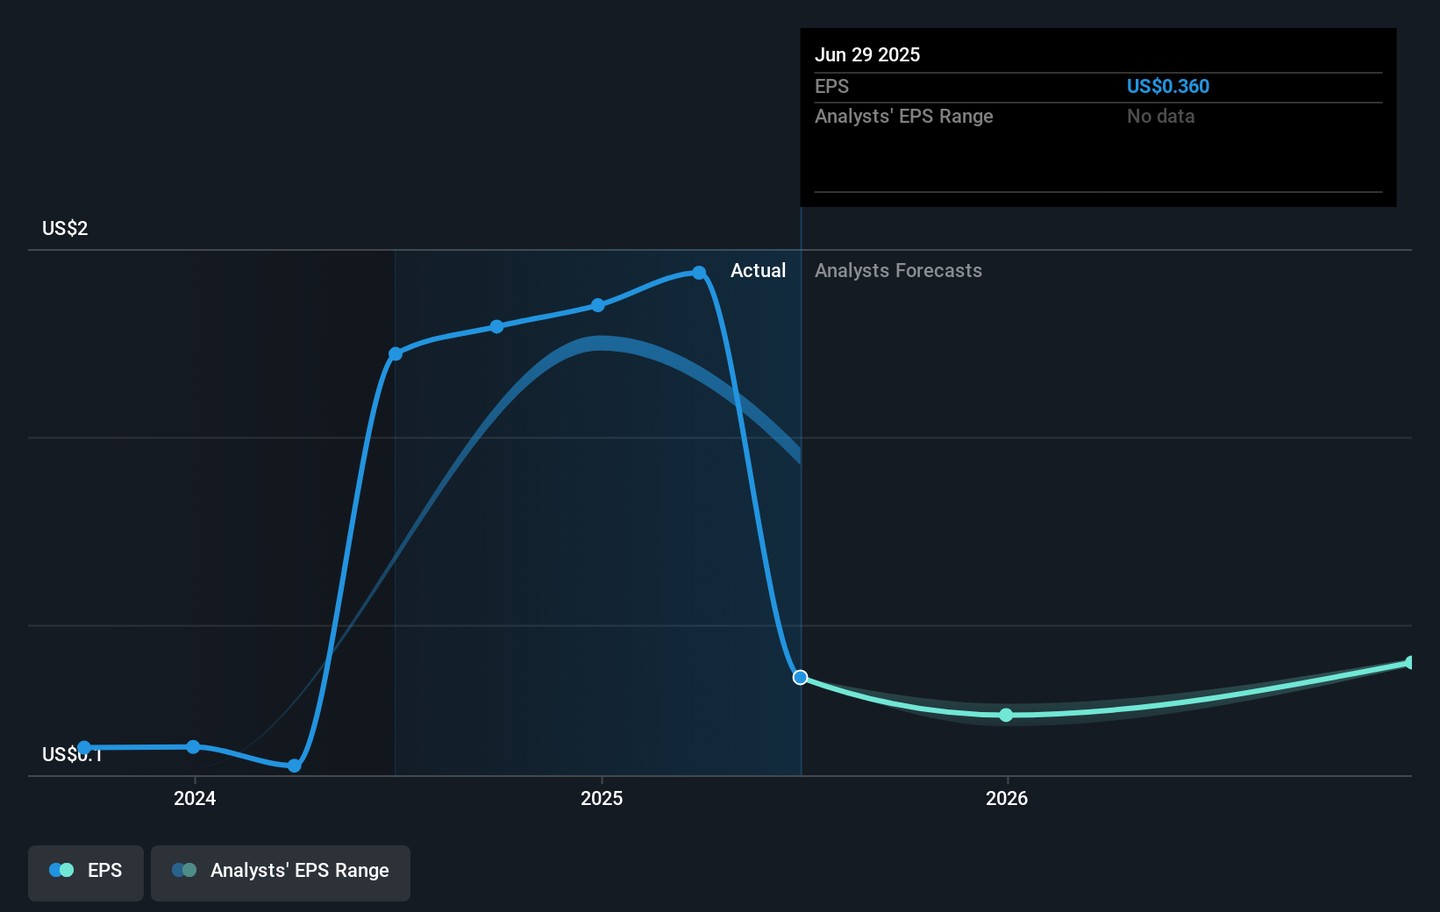Screen dimensions: 1440x912
Task: Select the EPS data point above 2025 tick
Action: tap(598, 305)
